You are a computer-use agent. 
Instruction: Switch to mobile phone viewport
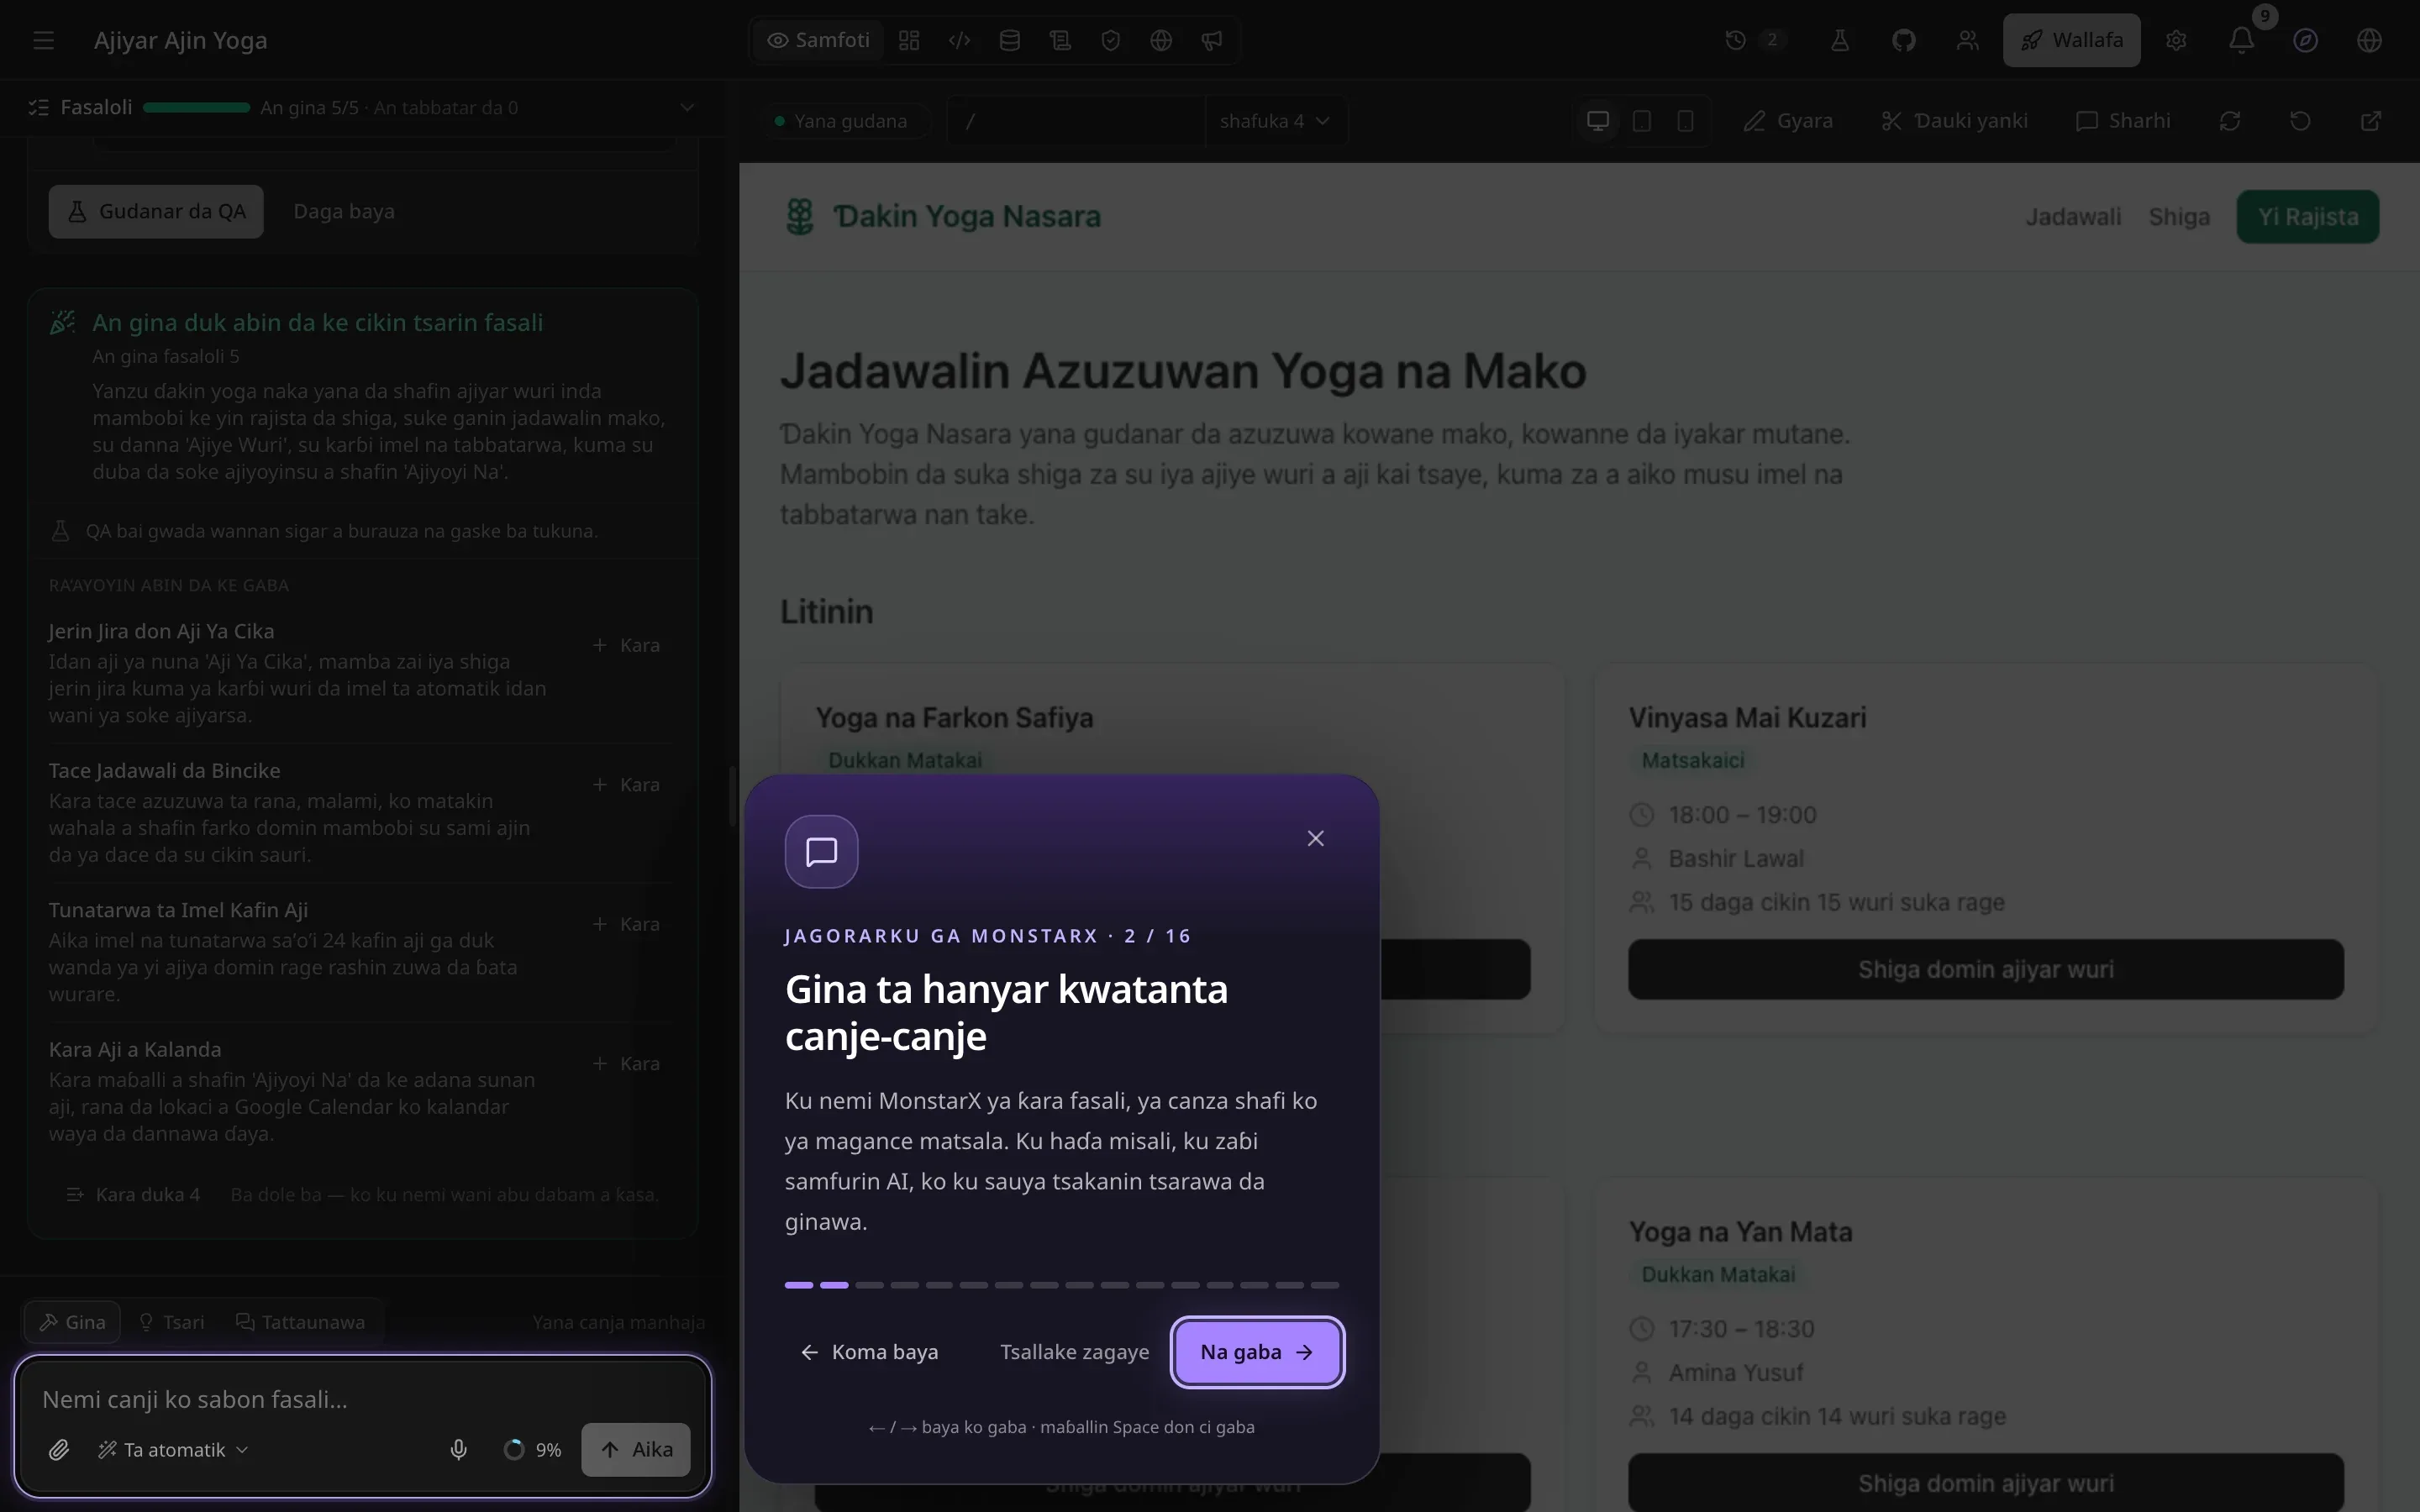pos(1685,121)
